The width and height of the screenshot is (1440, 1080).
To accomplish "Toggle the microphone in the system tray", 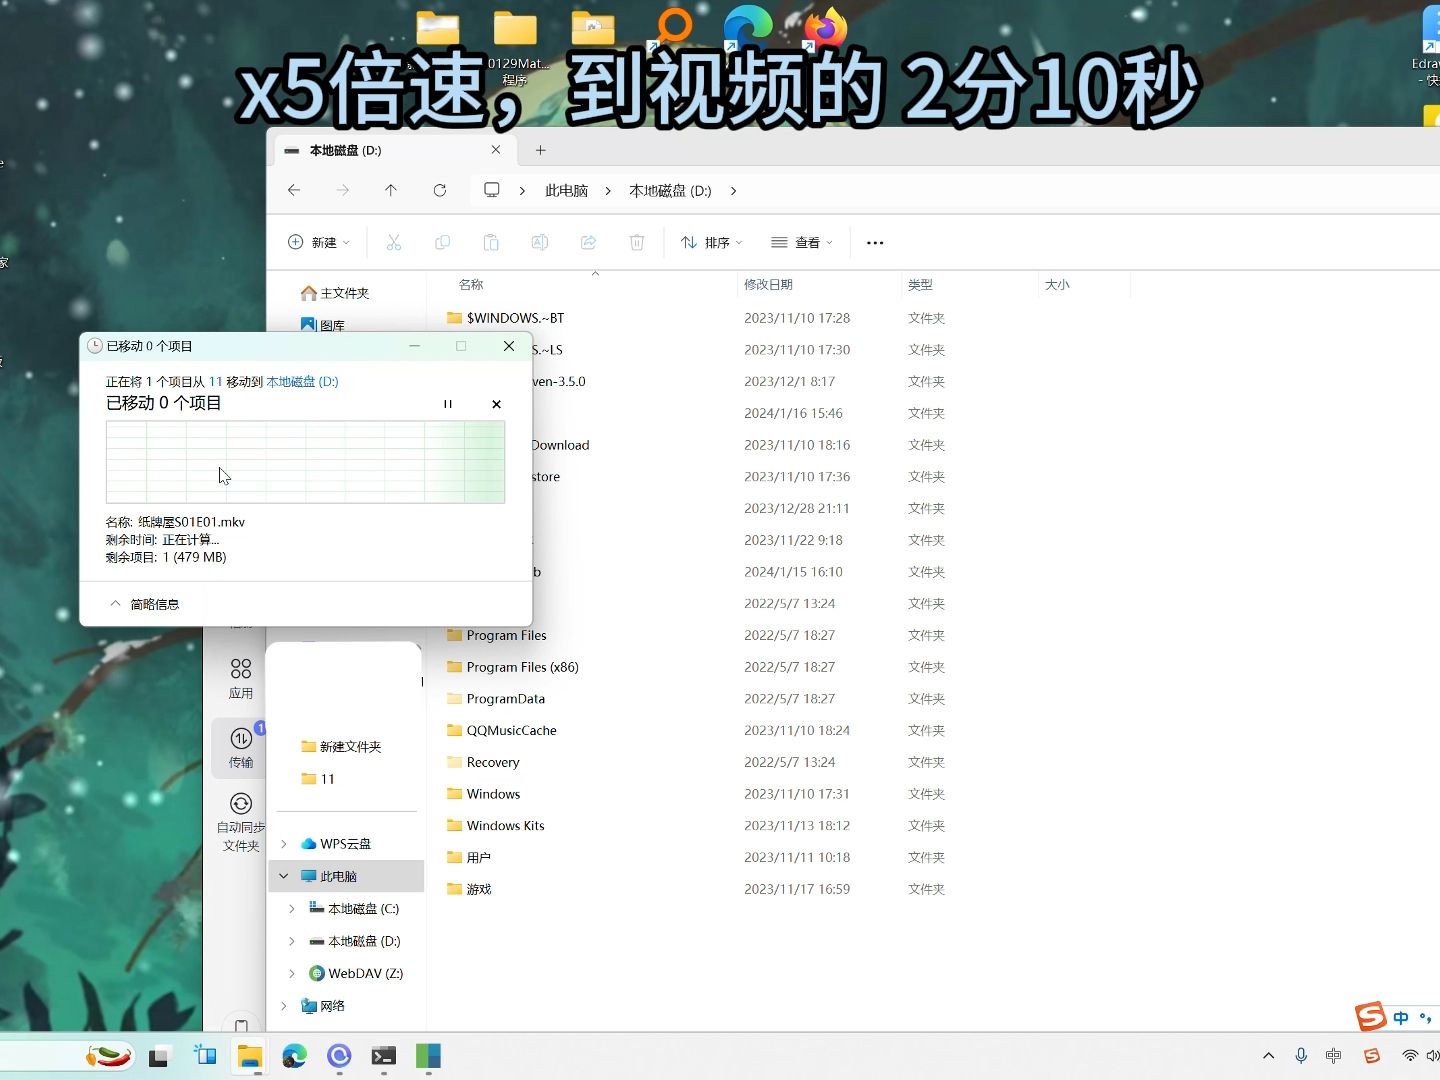I will (x=1300, y=1056).
